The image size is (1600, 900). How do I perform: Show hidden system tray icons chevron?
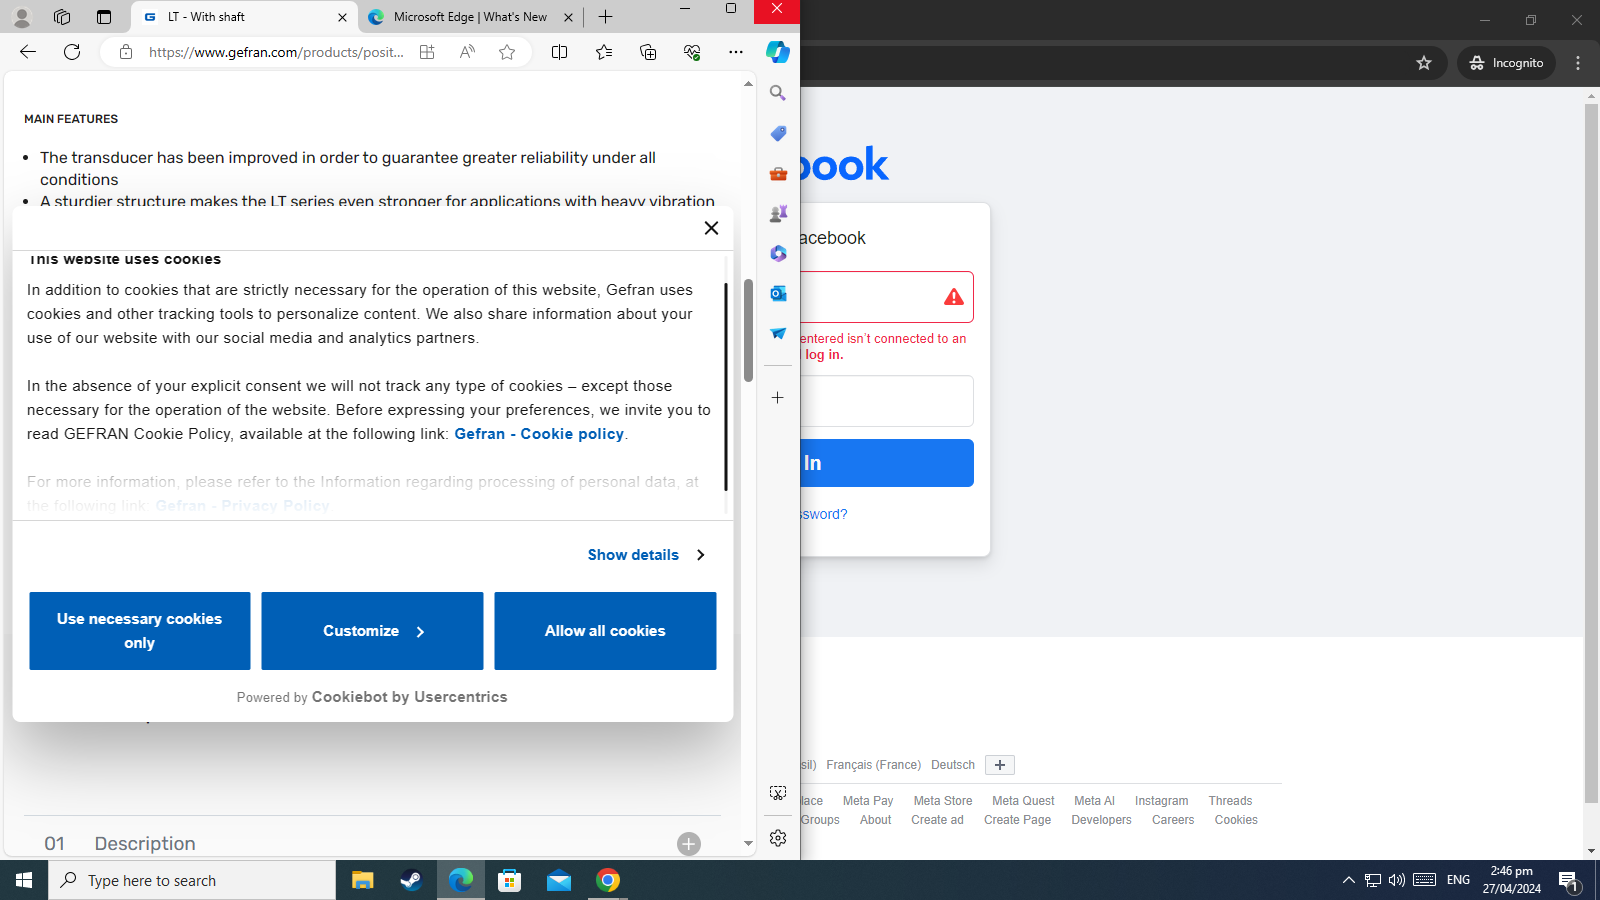coord(1348,880)
